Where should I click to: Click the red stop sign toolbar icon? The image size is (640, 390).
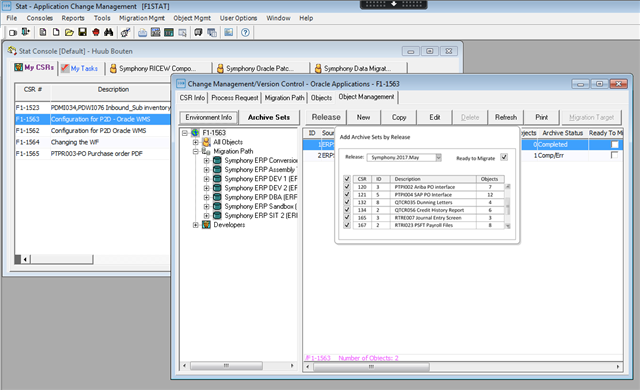(x=96, y=32)
